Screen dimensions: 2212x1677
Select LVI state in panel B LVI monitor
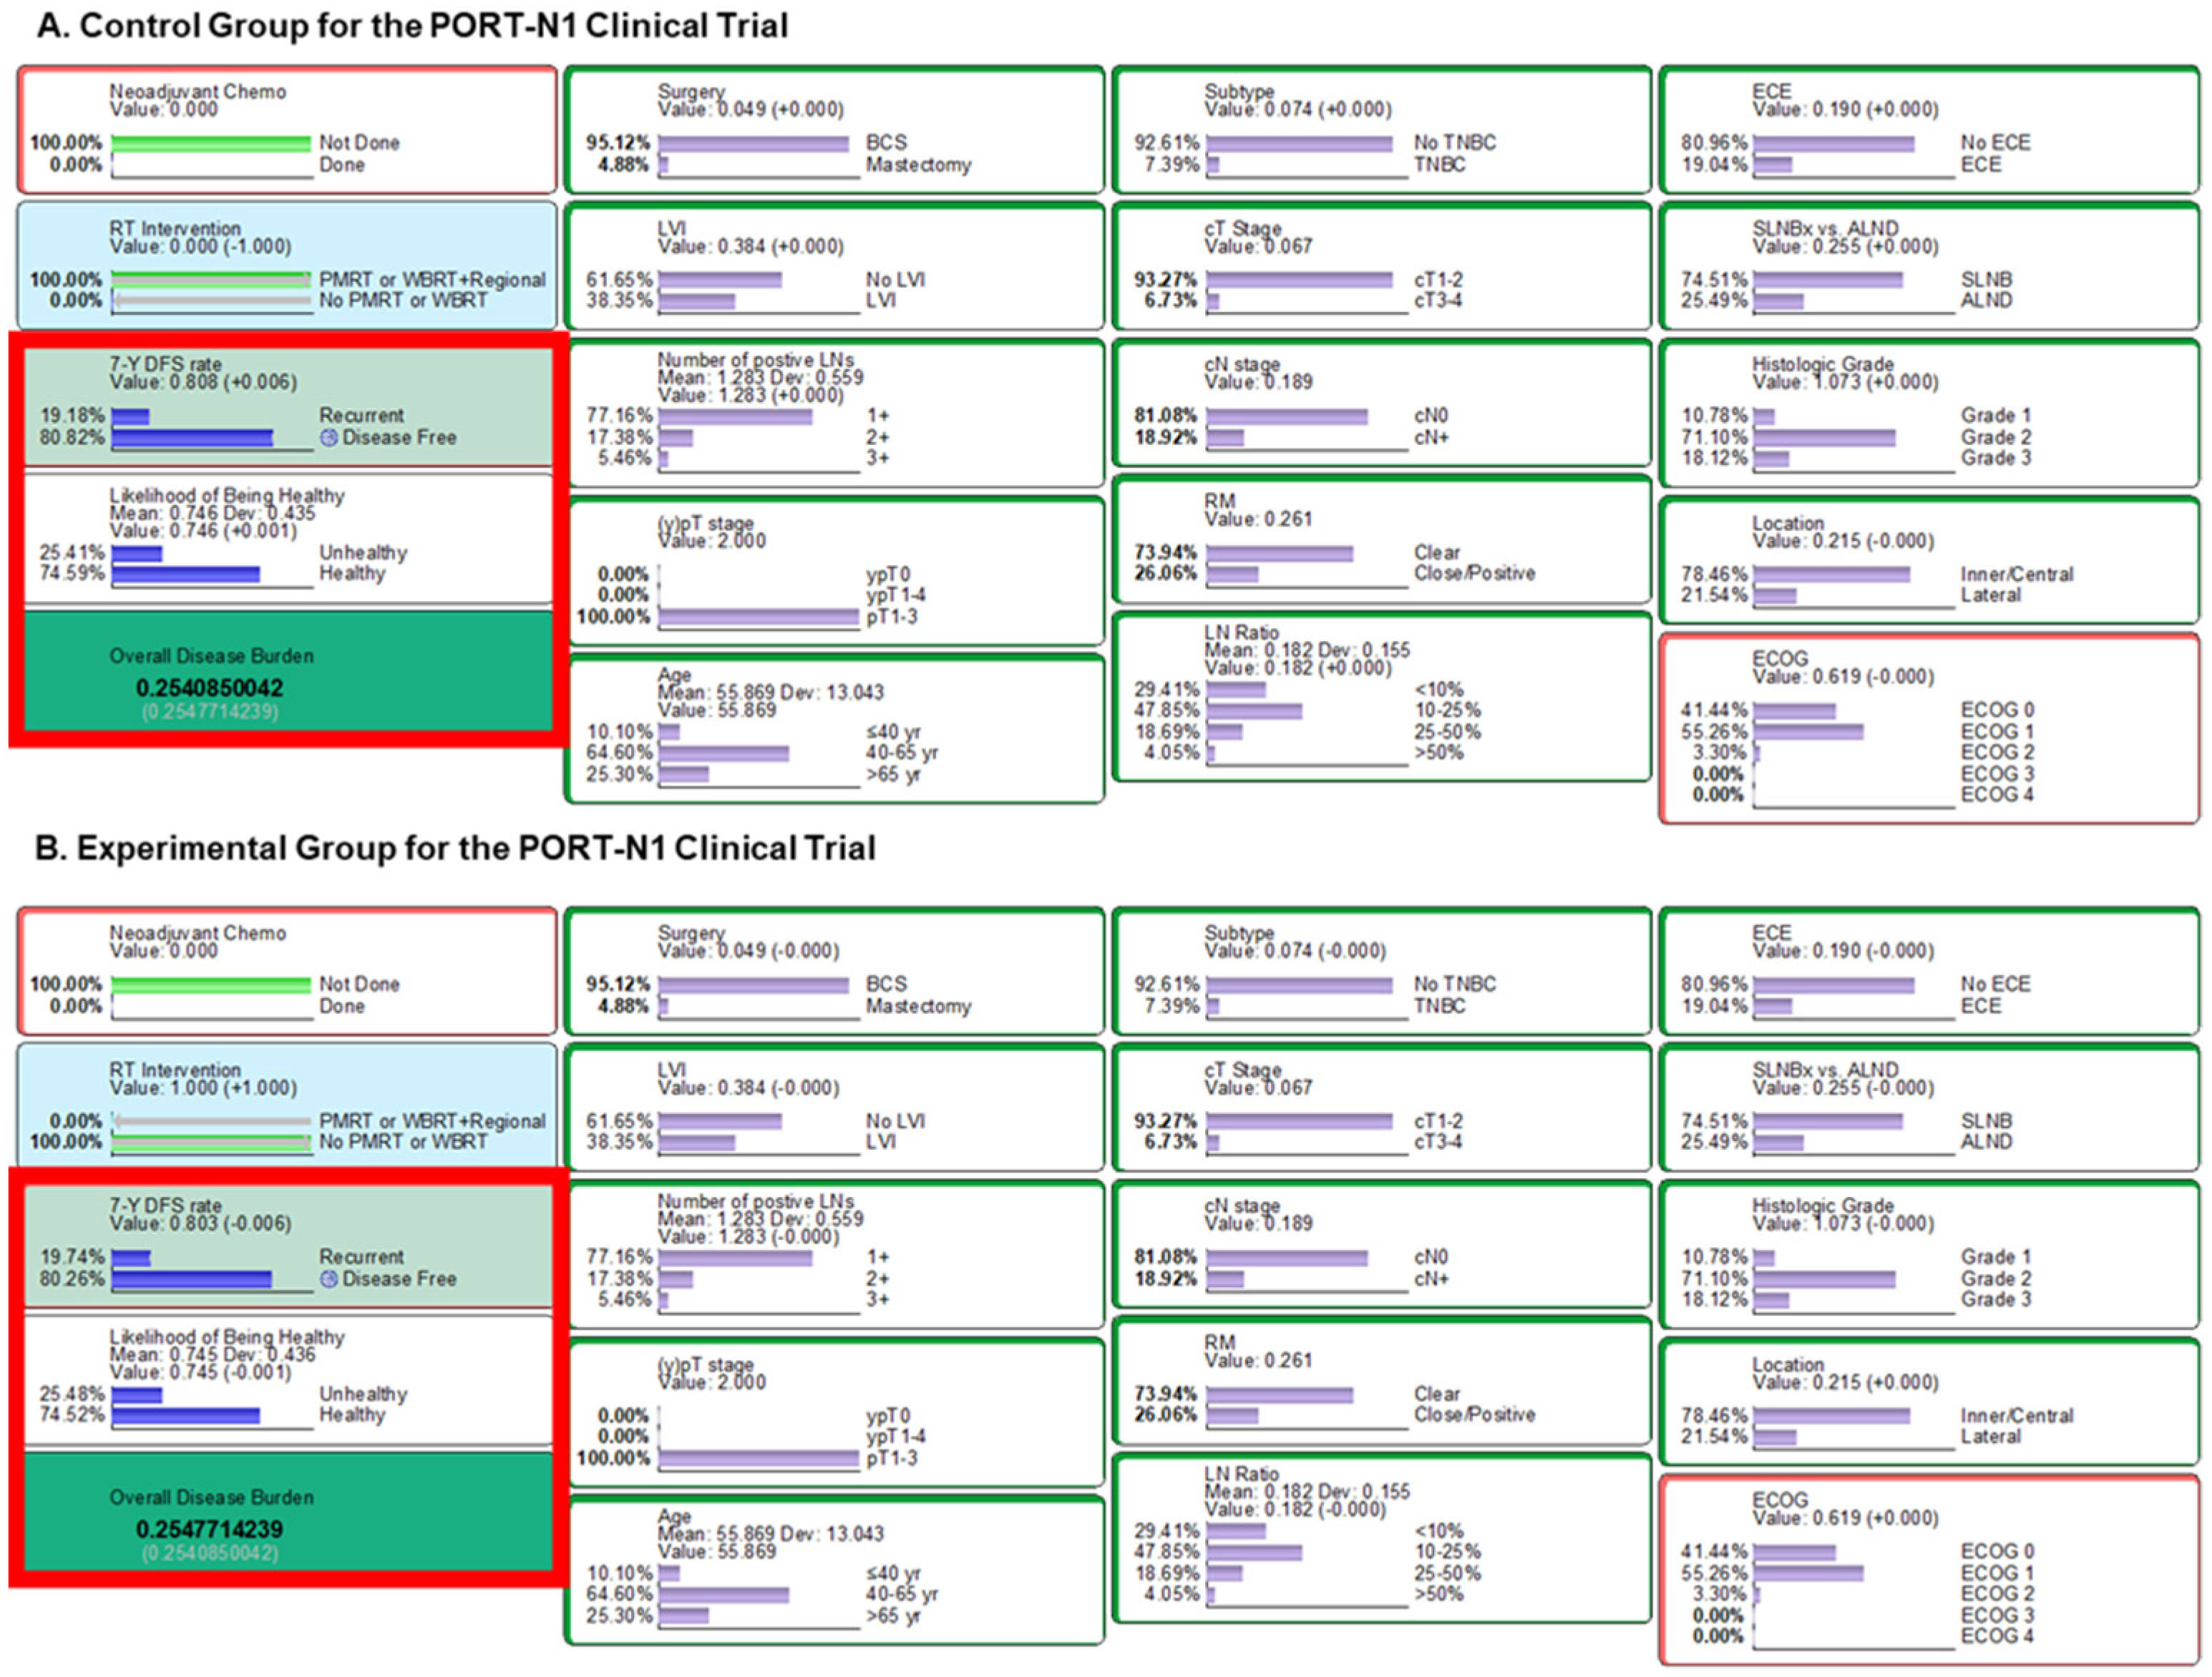click(697, 1142)
